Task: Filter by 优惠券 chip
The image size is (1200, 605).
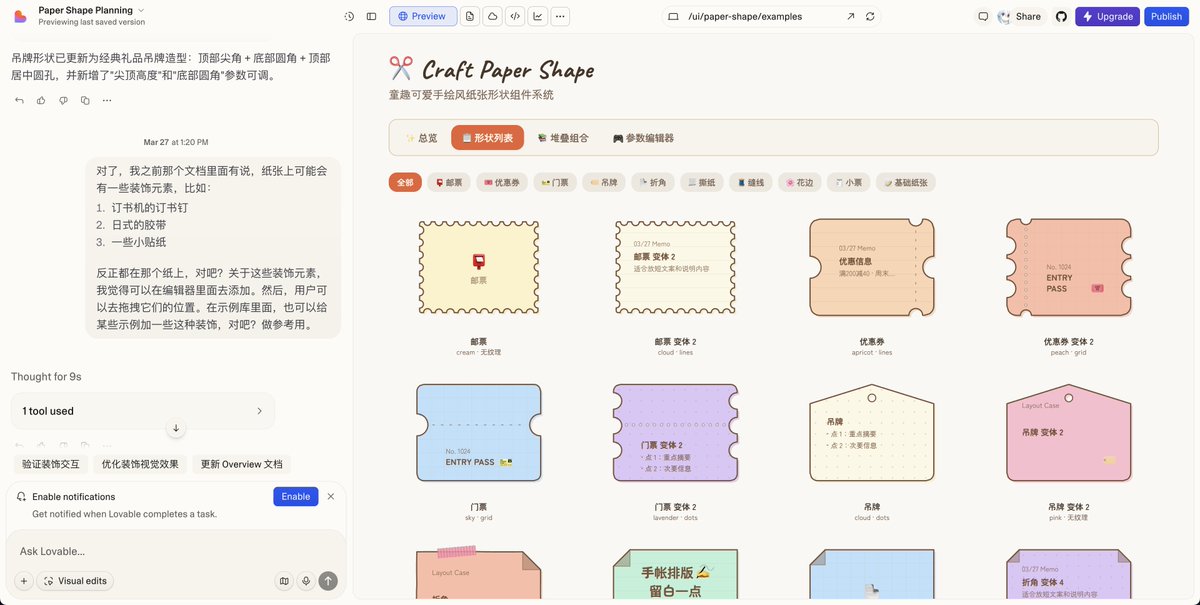Action: (502, 183)
